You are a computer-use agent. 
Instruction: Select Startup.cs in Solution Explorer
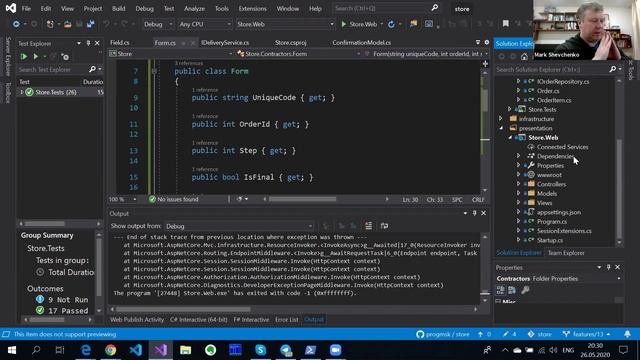point(549,240)
